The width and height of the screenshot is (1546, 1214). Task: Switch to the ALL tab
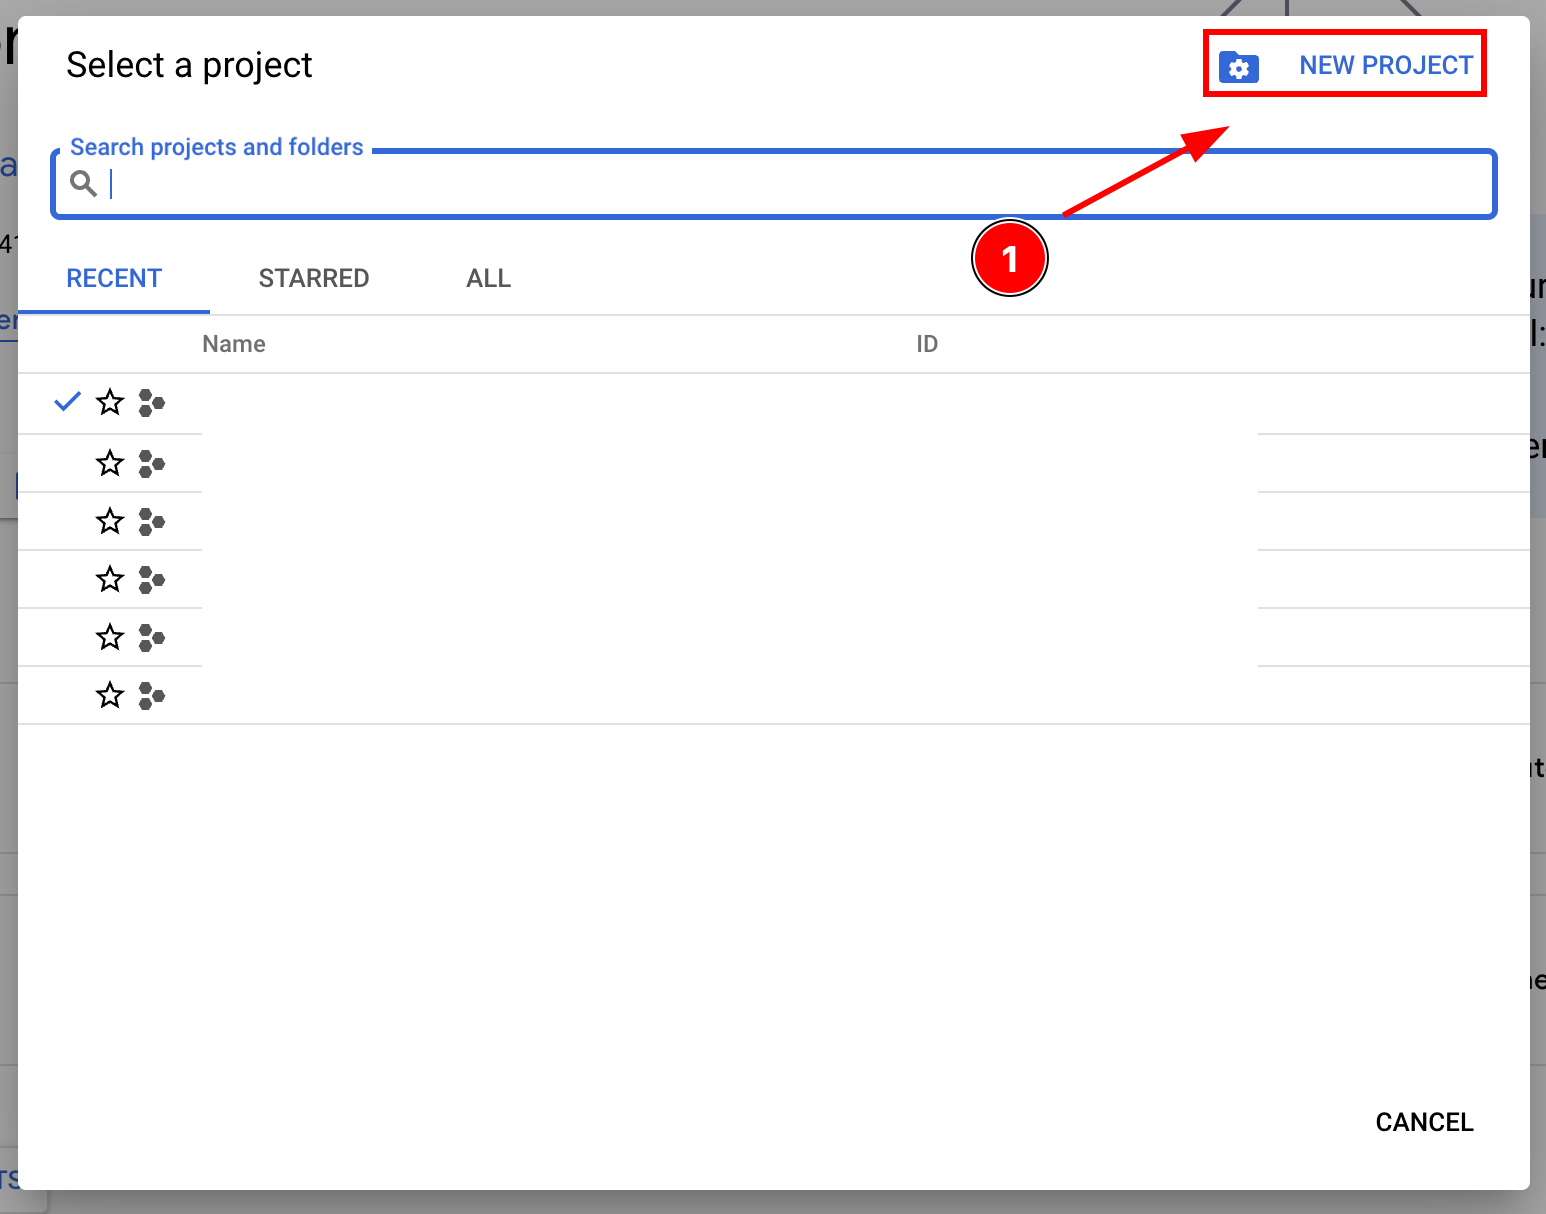click(x=488, y=278)
